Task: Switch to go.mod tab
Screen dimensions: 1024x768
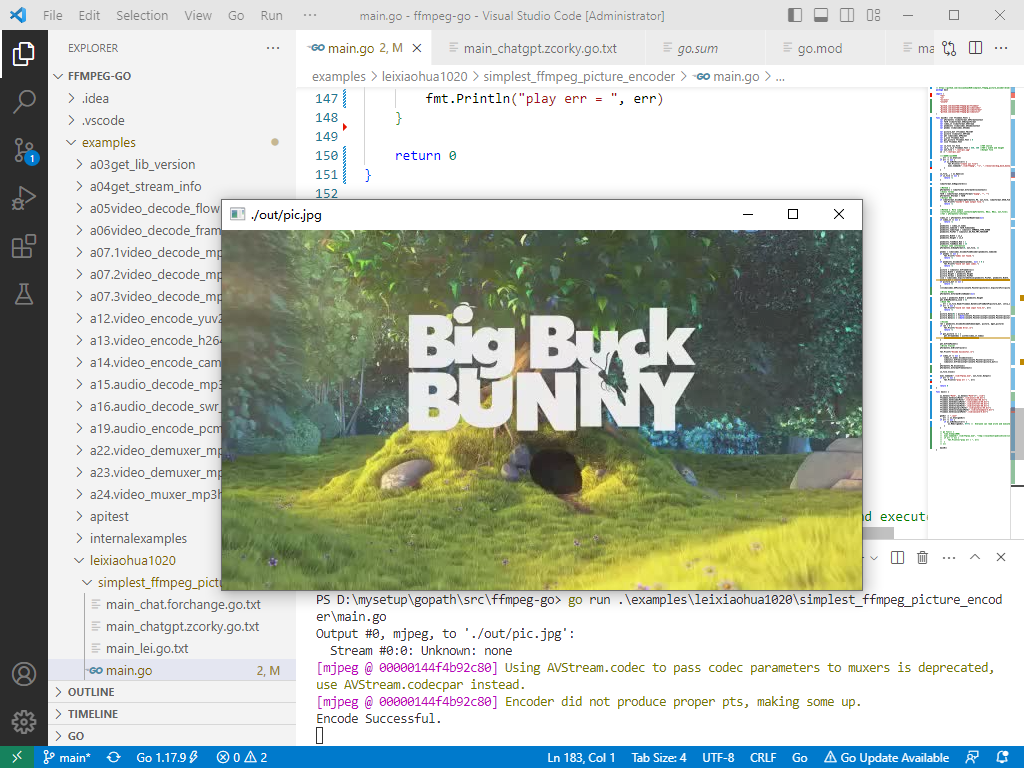Action: tap(825, 48)
